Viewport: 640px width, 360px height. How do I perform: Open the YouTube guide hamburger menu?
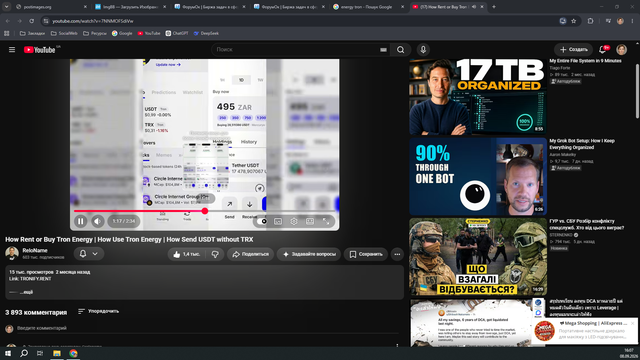pos(12,49)
